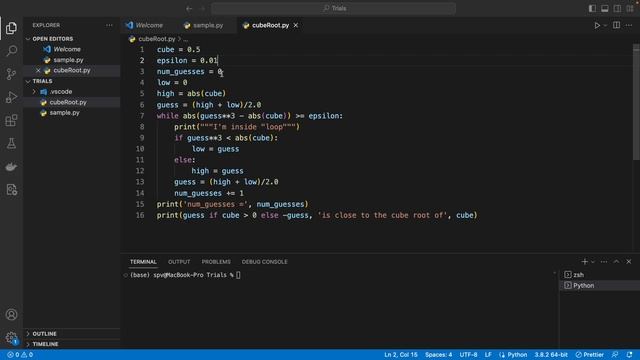Click cubeRoot.py in the breadcrumb

(x=156, y=39)
